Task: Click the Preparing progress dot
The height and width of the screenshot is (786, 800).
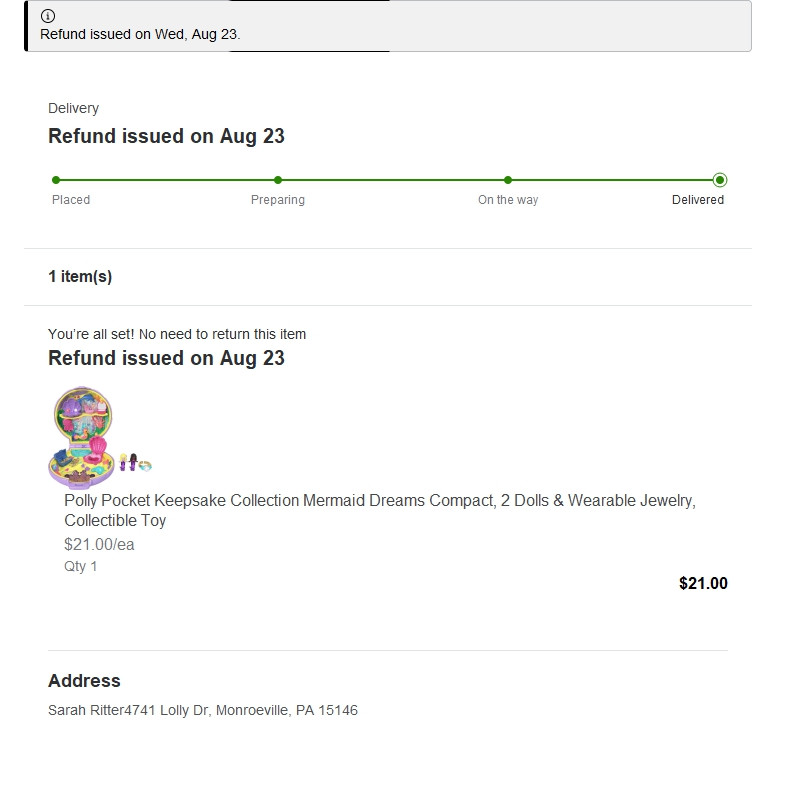Action: tap(278, 180)
